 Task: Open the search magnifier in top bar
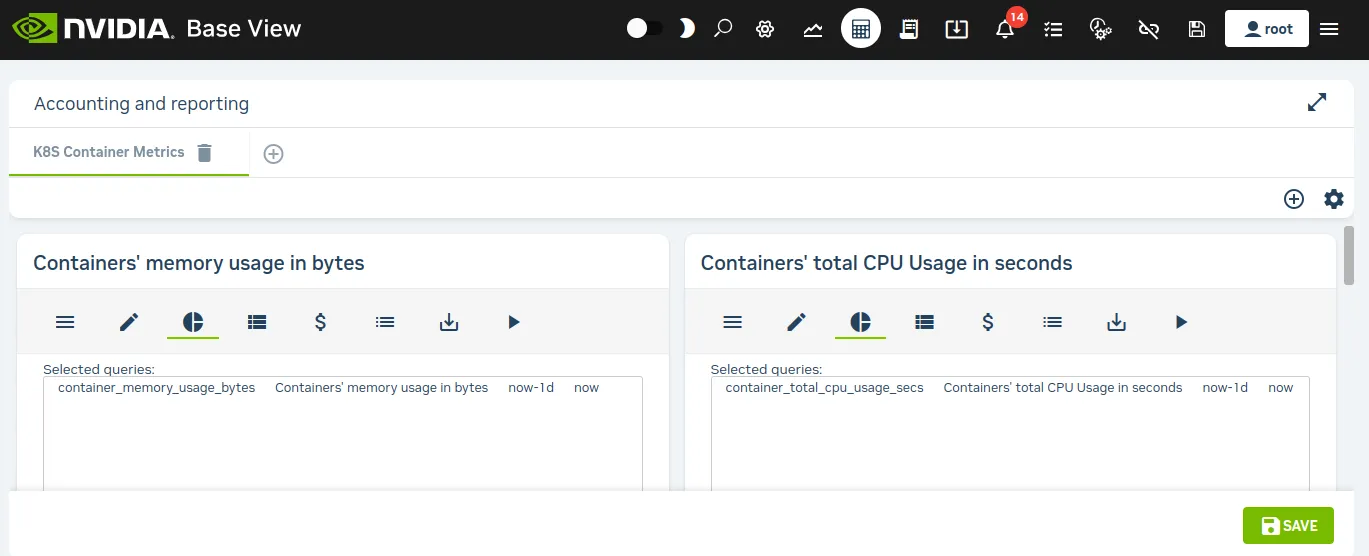[x=723, y=29]
